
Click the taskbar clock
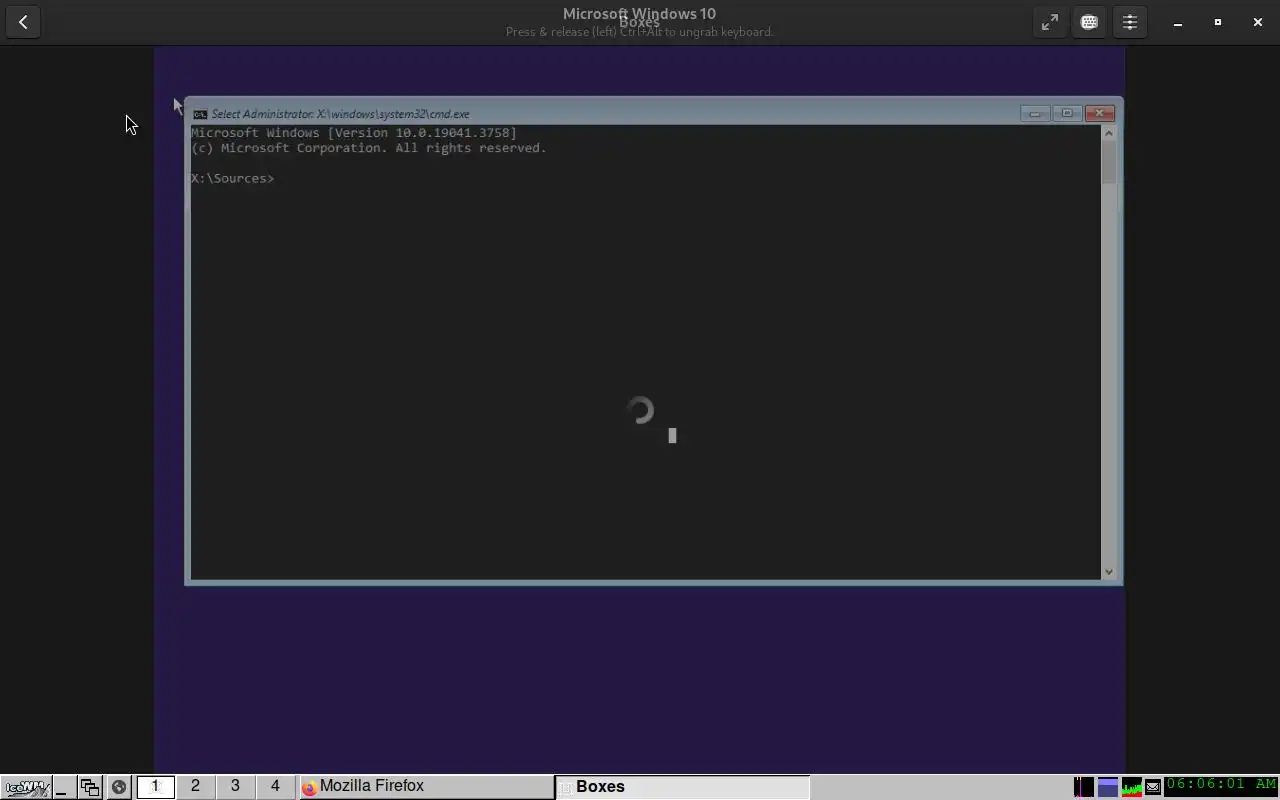[x=1221, y=786]
